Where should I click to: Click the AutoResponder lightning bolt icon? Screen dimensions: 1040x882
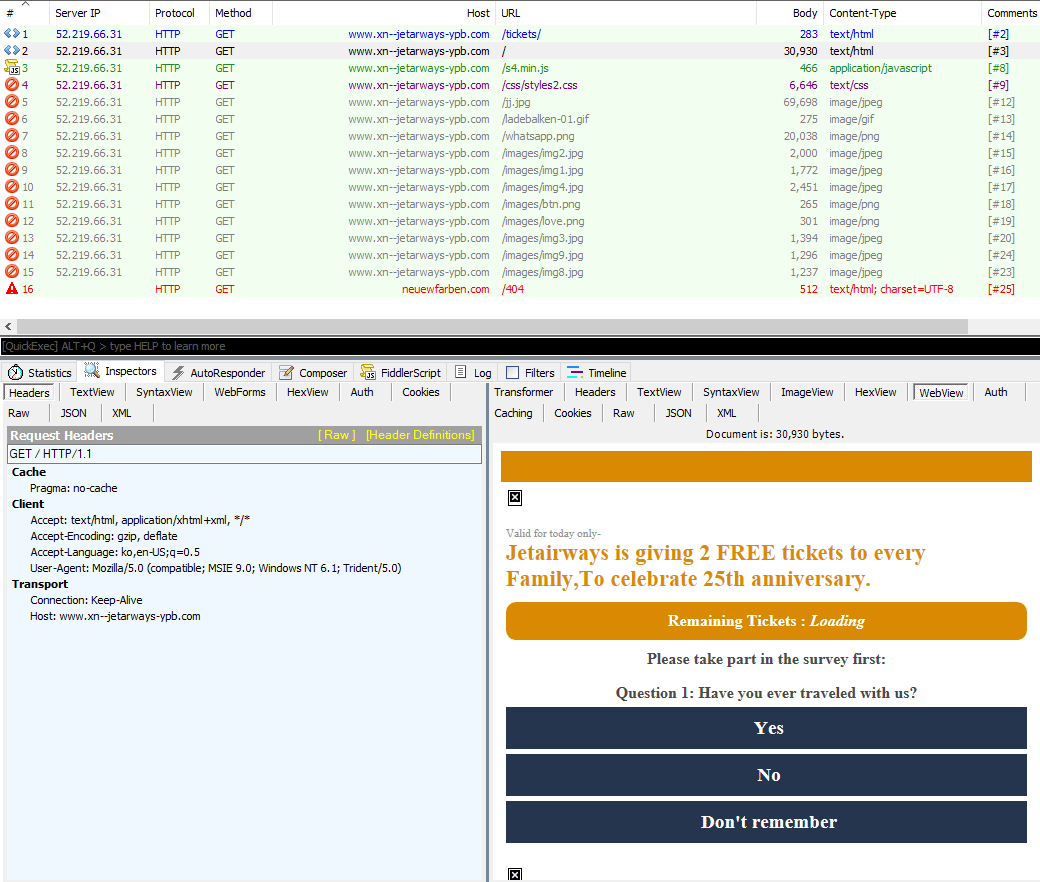pyautogui.click(x=178, y=373)
